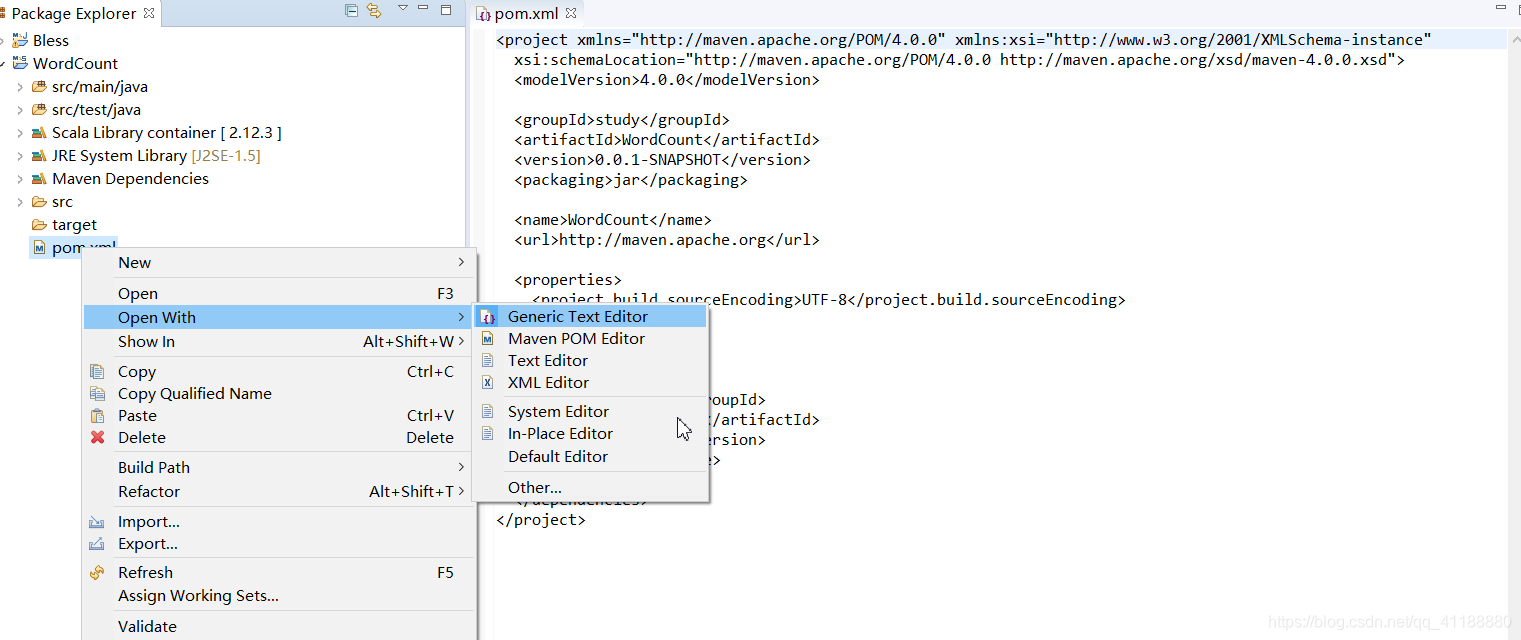The image size is (1521, 640).
Task: Expand the Bless project node
Action: click(4, 41)
